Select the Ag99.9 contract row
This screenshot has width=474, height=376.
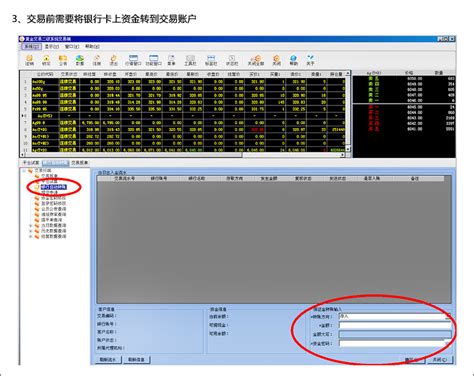tap(183, 123)
